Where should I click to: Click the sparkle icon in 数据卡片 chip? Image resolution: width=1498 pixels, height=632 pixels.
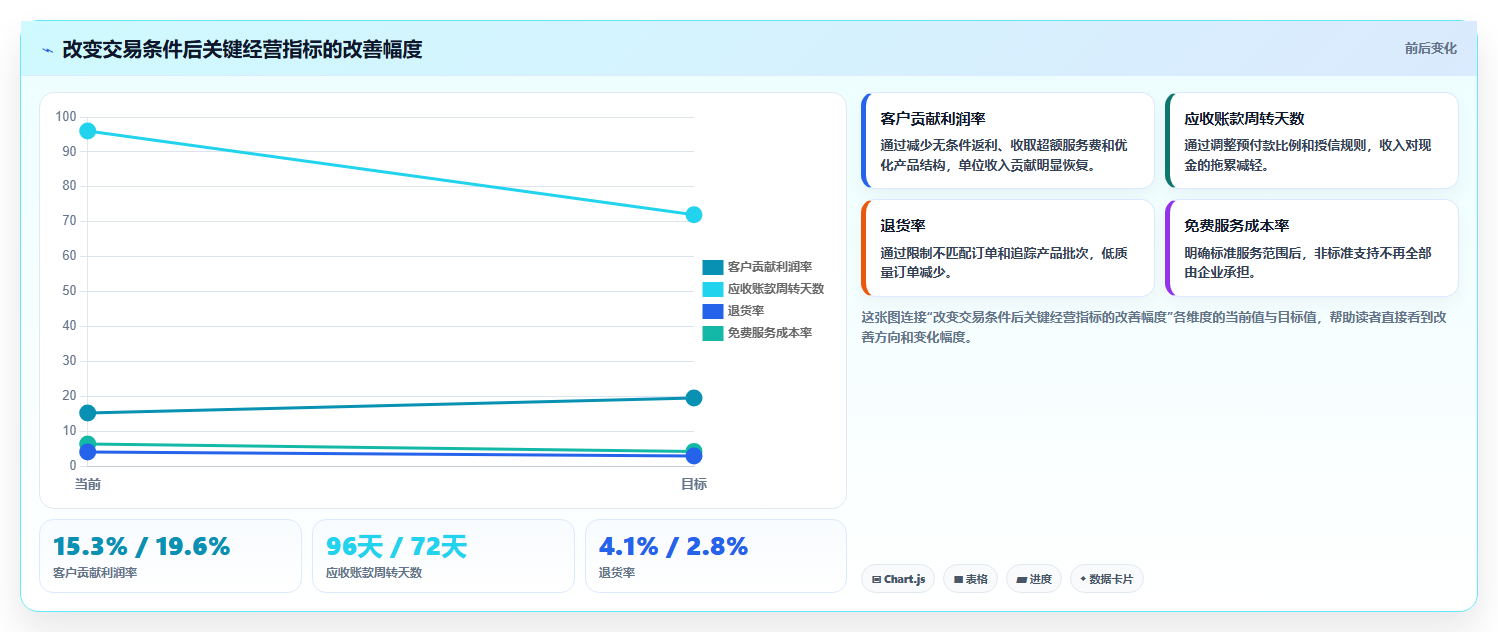coord(1083,579)
